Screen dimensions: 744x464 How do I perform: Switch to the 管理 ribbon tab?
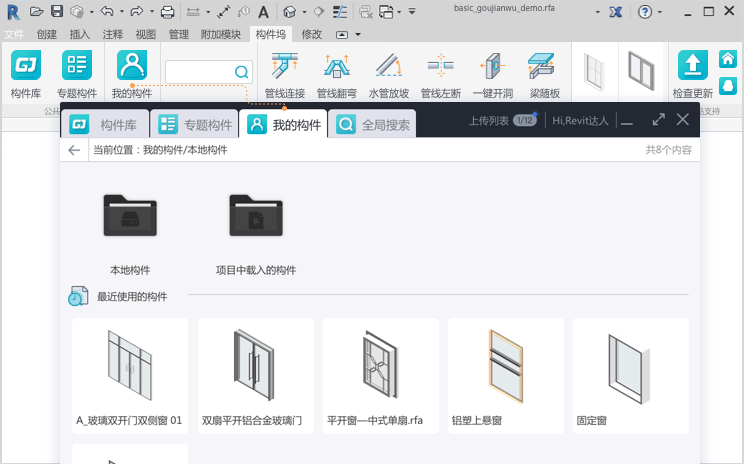pos(178,34)
